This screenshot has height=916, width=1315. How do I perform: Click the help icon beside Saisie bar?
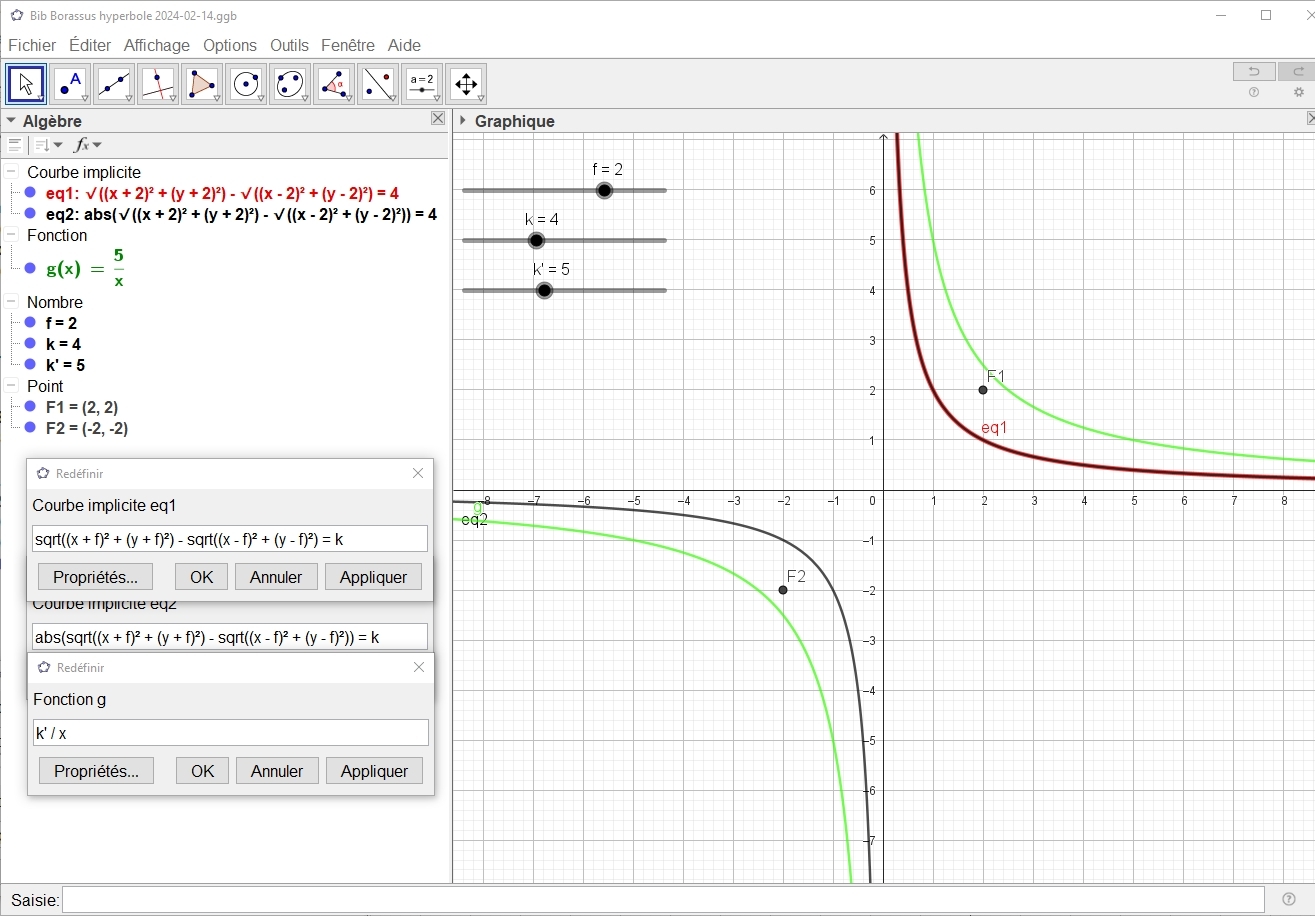pos(1289,899)
